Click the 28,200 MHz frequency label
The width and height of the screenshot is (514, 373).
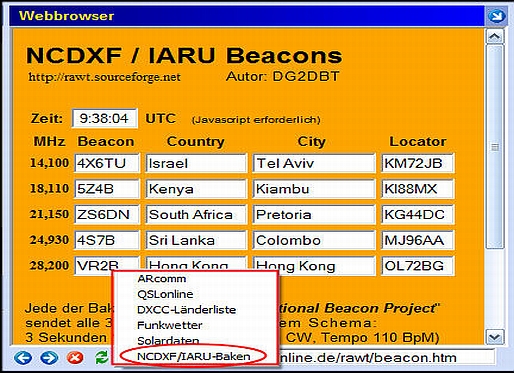(x=49, y=266)
